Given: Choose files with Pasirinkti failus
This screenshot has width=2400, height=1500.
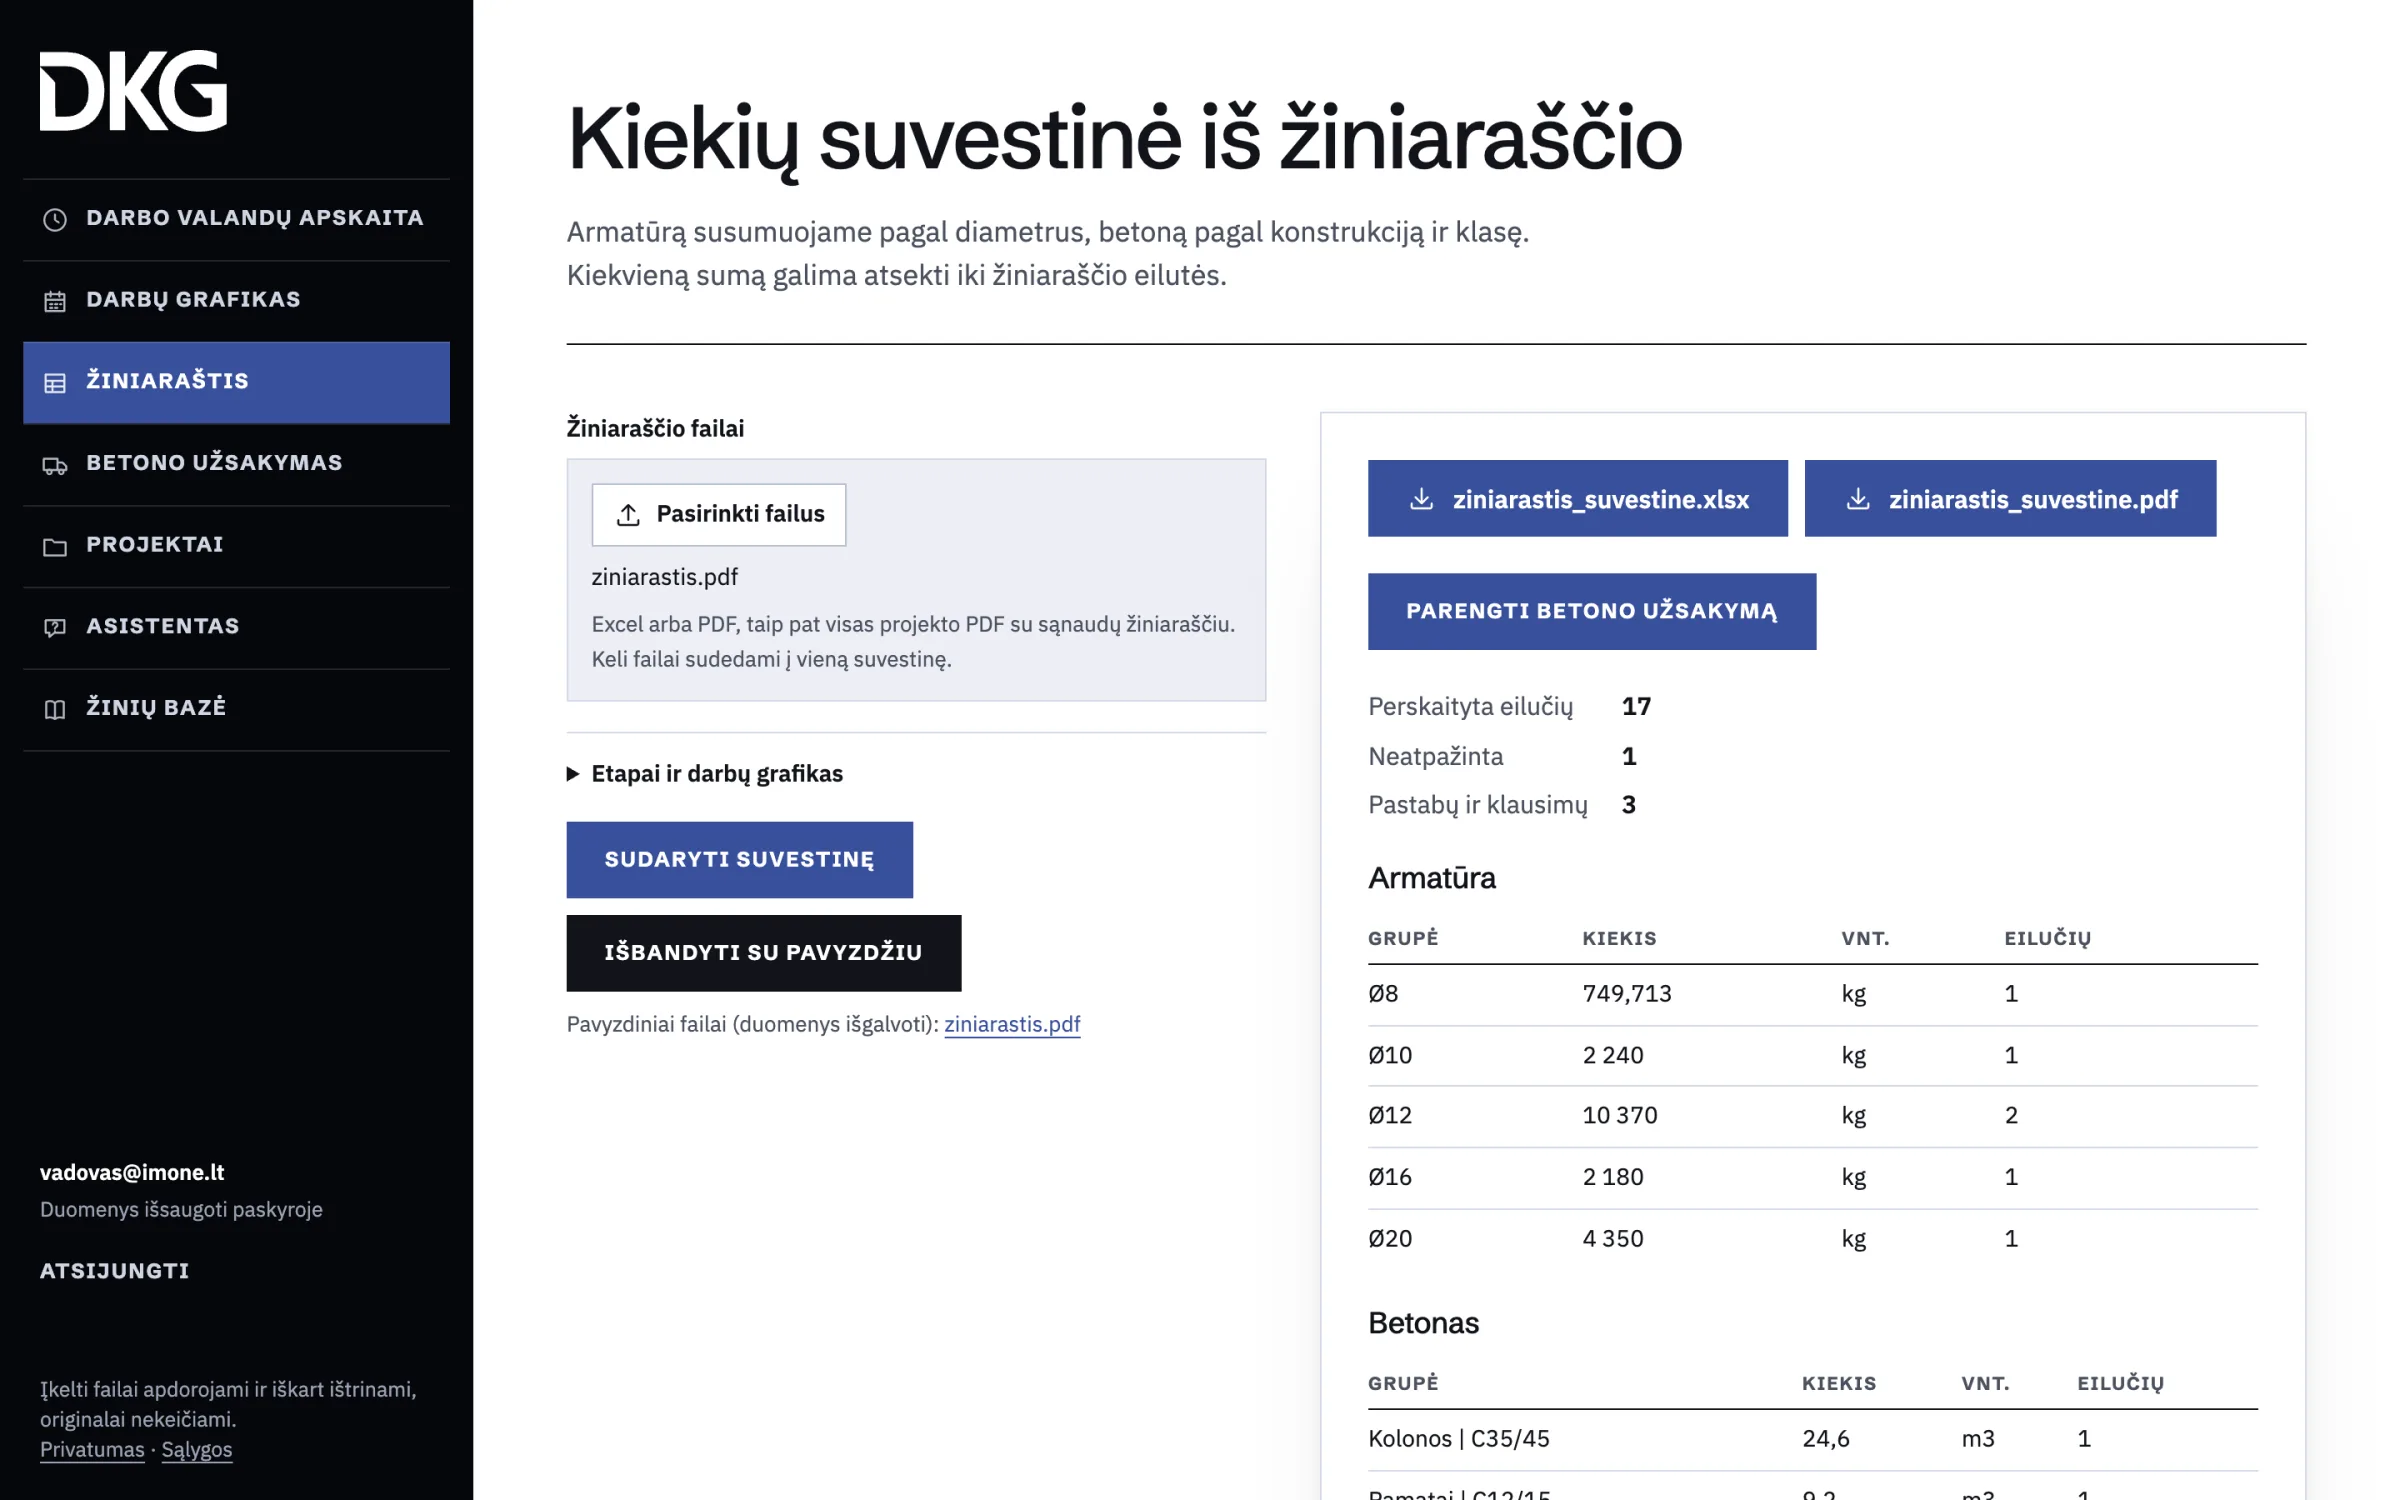Looking at the screenshot, I should tap(718, 514).
